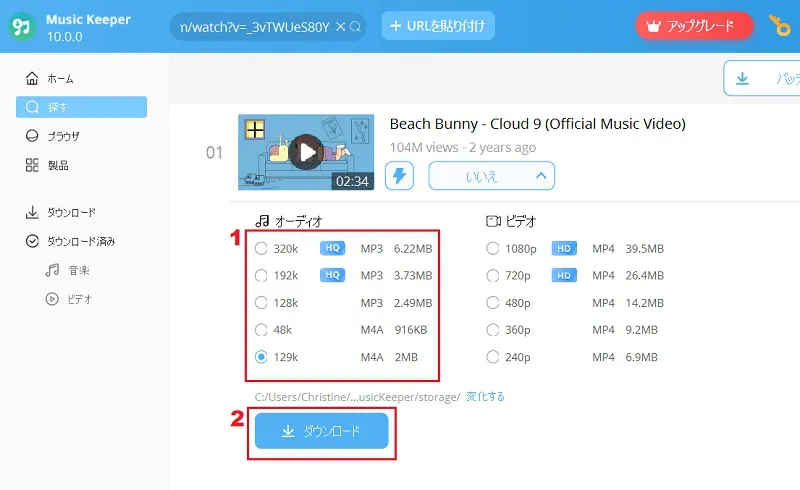
Task: Play the Beach Bunny video thumbnail
Action: (x=306, y=152)
